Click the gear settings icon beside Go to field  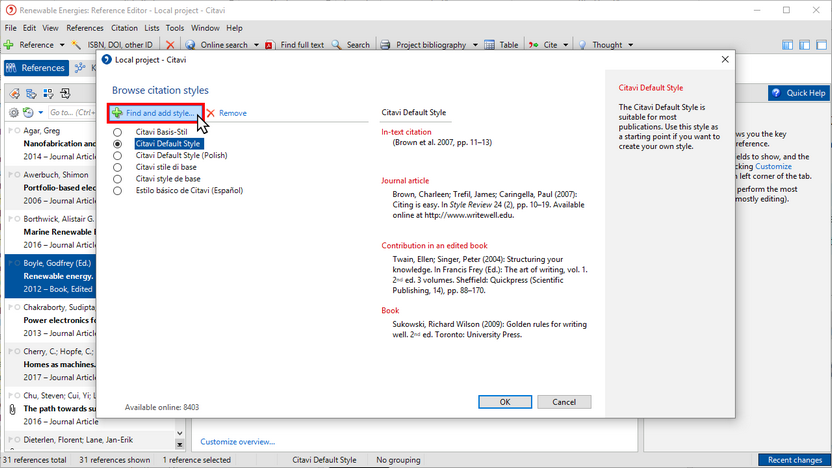(14, 112)
